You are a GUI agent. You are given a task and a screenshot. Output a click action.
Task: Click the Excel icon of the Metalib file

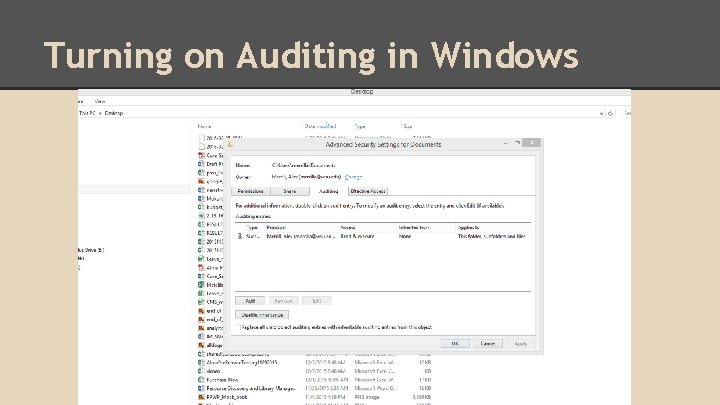click(201, 285)
